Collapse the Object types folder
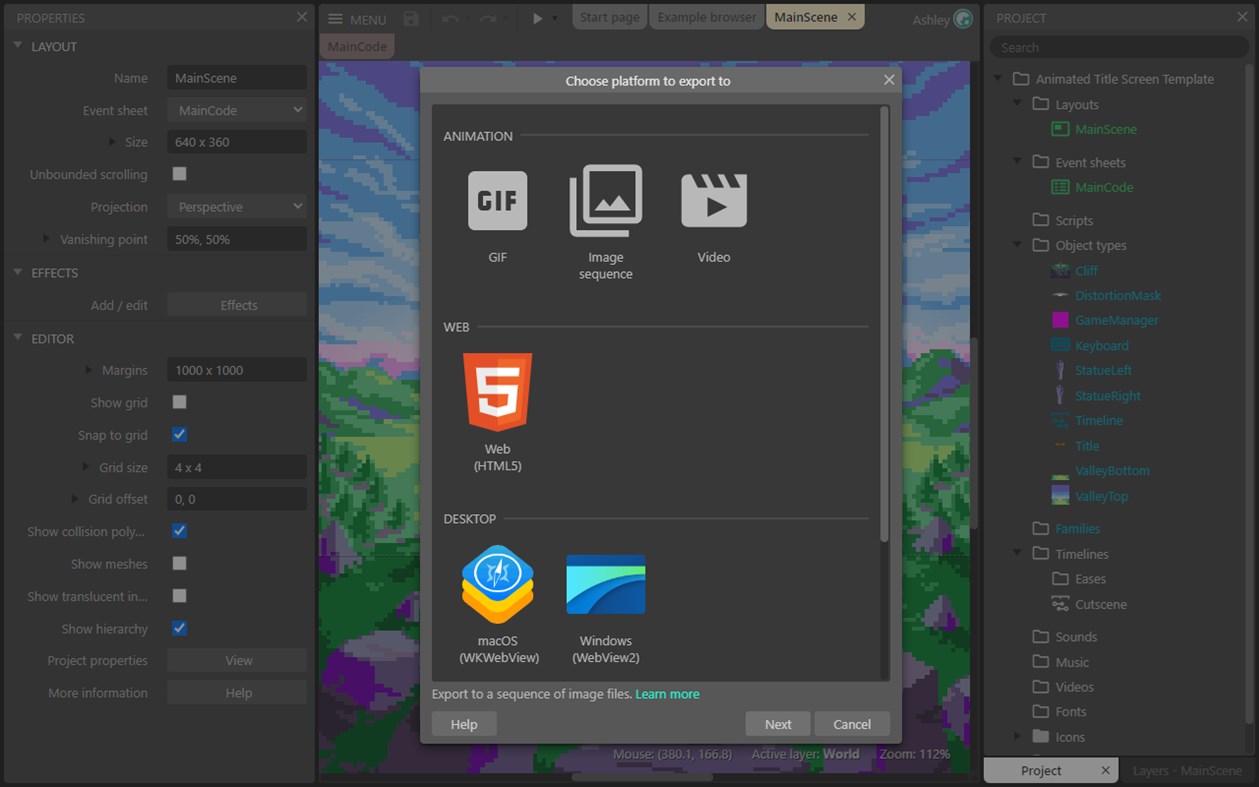The height and width of the screenshot is (787, 1259). [1014, 245]
